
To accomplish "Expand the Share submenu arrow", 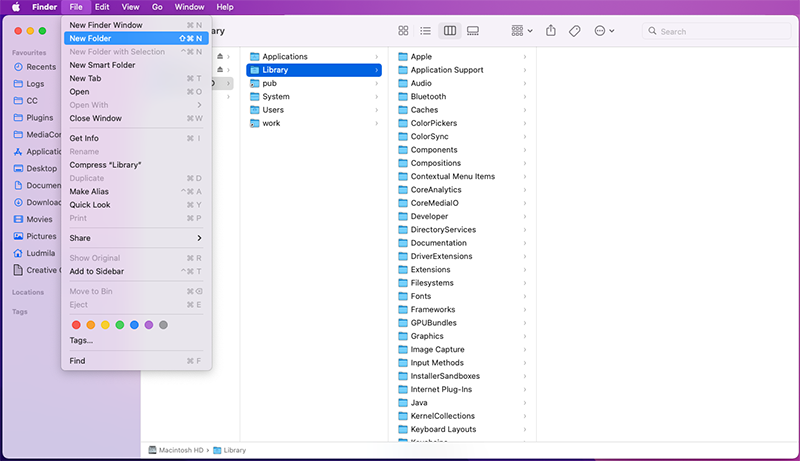I will pos(199,238).
